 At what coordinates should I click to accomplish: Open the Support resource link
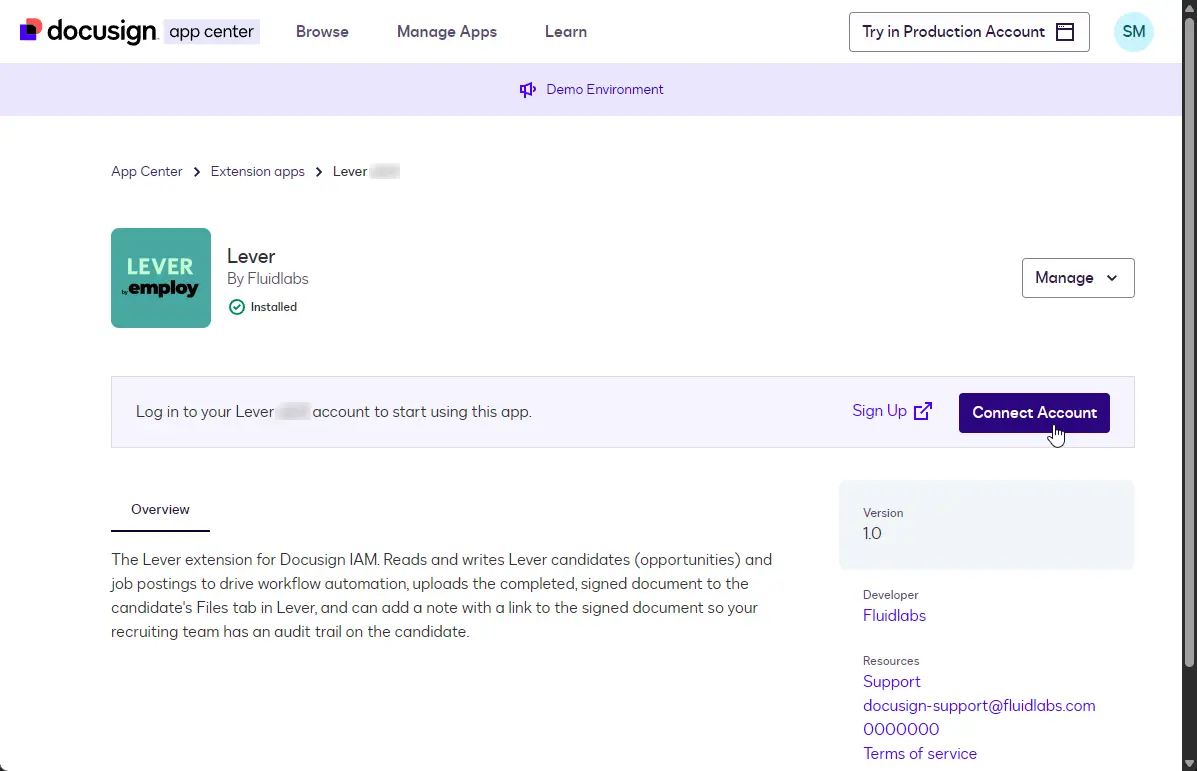[x=892, y=682]
